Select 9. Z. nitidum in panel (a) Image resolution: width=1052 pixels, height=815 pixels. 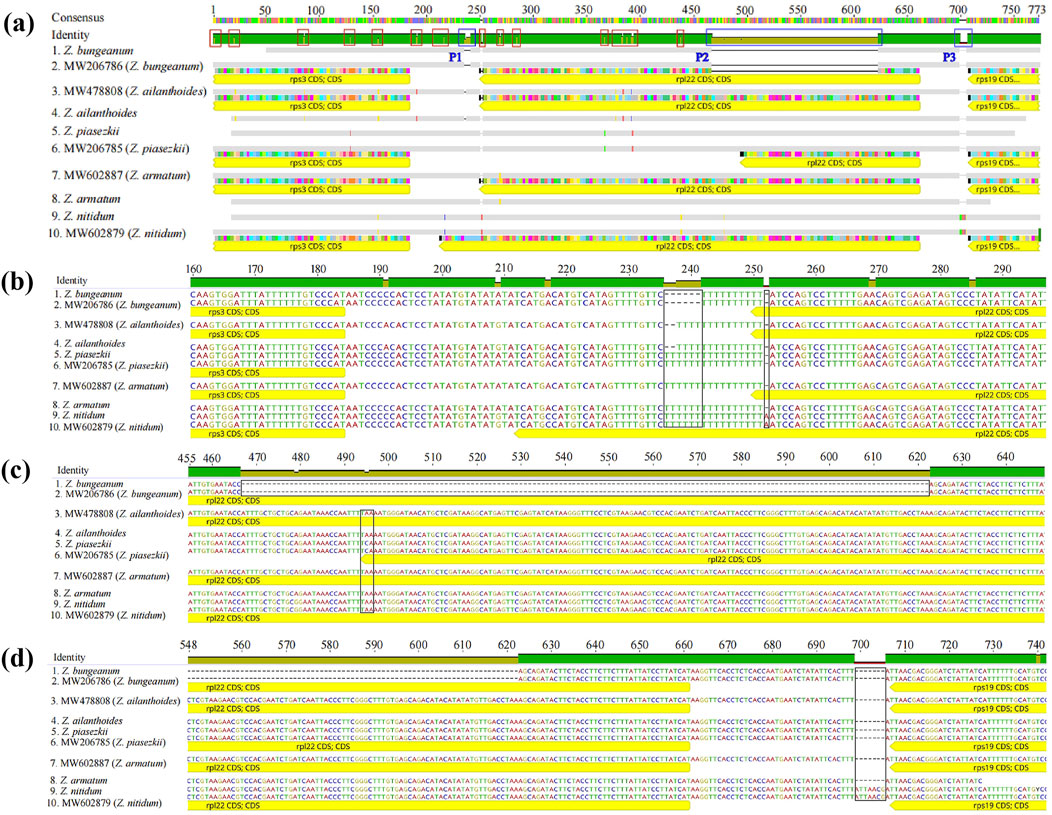click(x=83, y=216)
